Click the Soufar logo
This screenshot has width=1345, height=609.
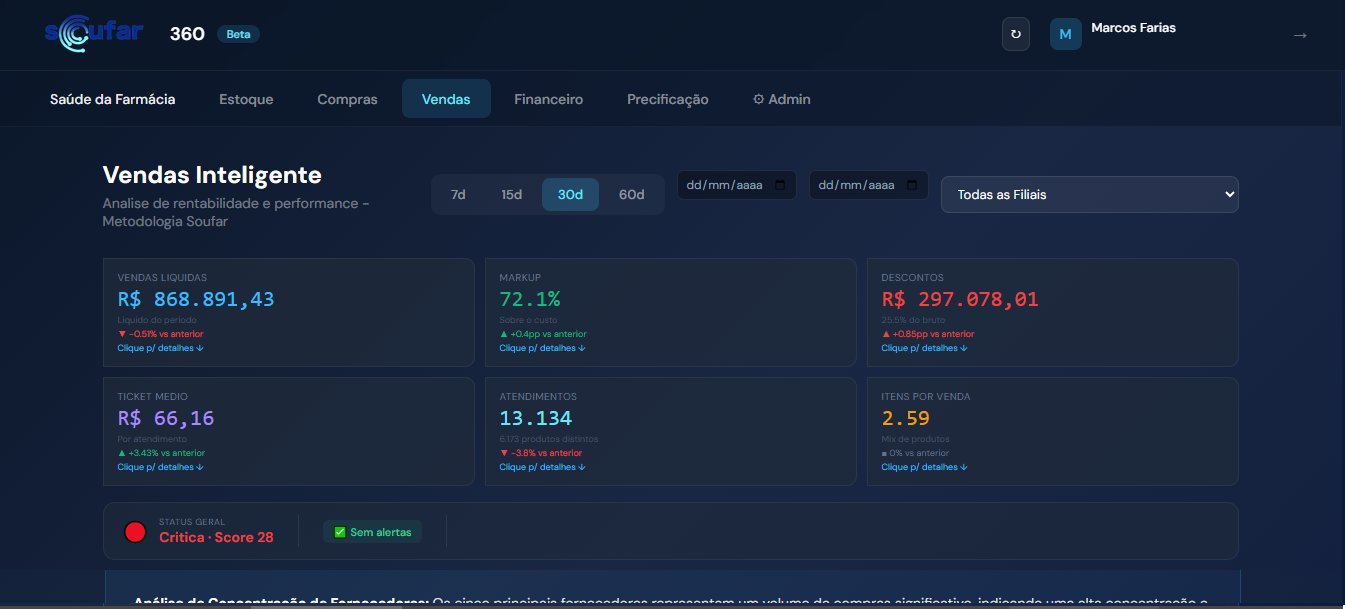(94, 34)
